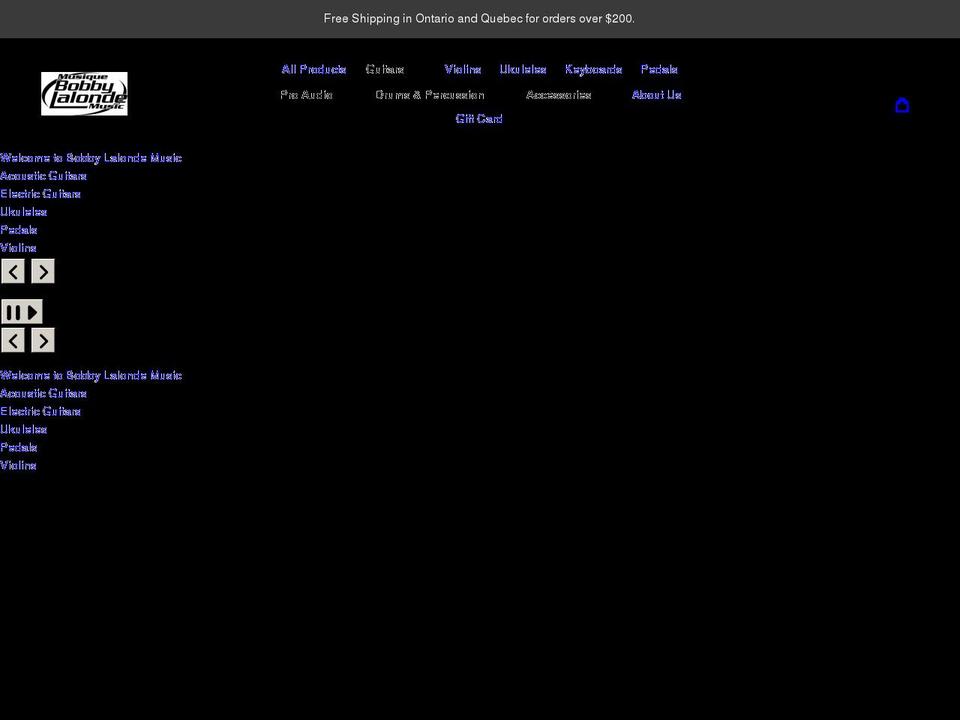Image resolution: width=960 pixels, height=720 pixels.
Task: Pause the slideshow autoplay
Action: [x=14, y=311]
